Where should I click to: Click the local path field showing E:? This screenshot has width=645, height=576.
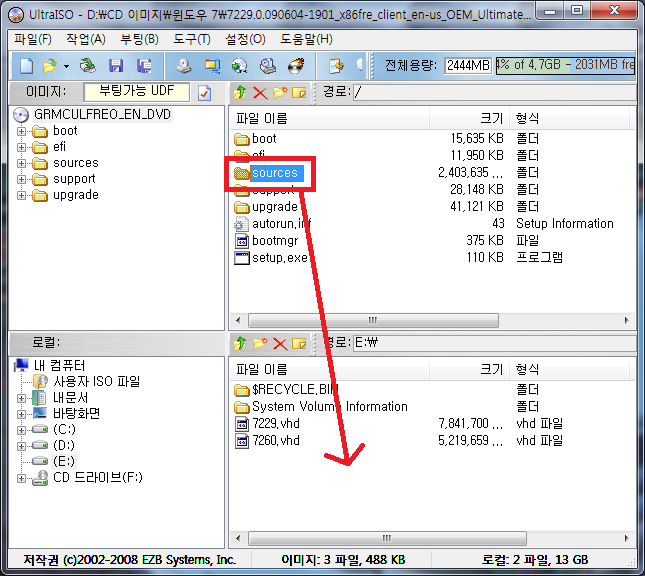495,343
